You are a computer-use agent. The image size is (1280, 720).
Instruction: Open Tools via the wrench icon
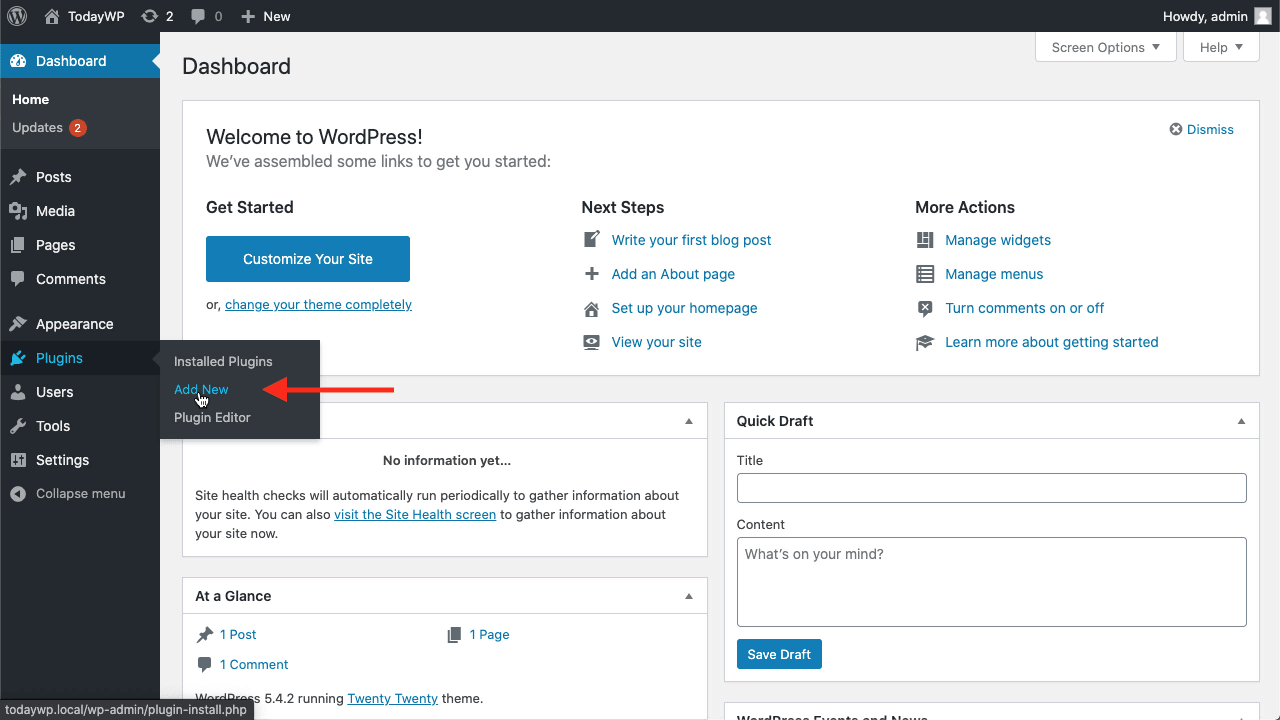coord(18,426)
